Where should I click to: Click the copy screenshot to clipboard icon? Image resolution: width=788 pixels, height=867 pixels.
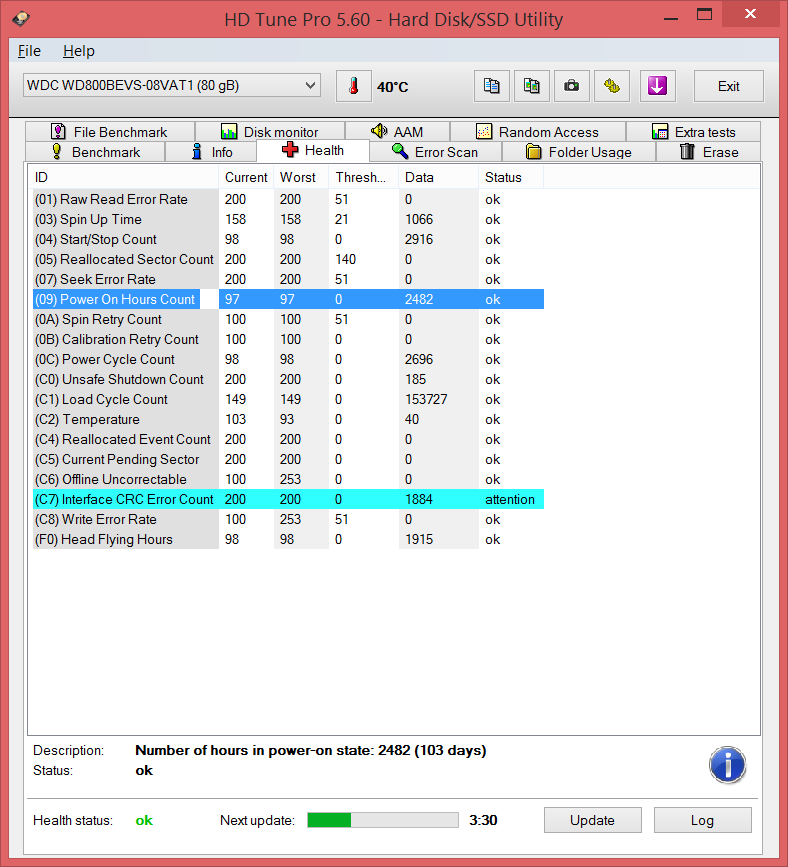pyautogui.click(x=531, y=86)
